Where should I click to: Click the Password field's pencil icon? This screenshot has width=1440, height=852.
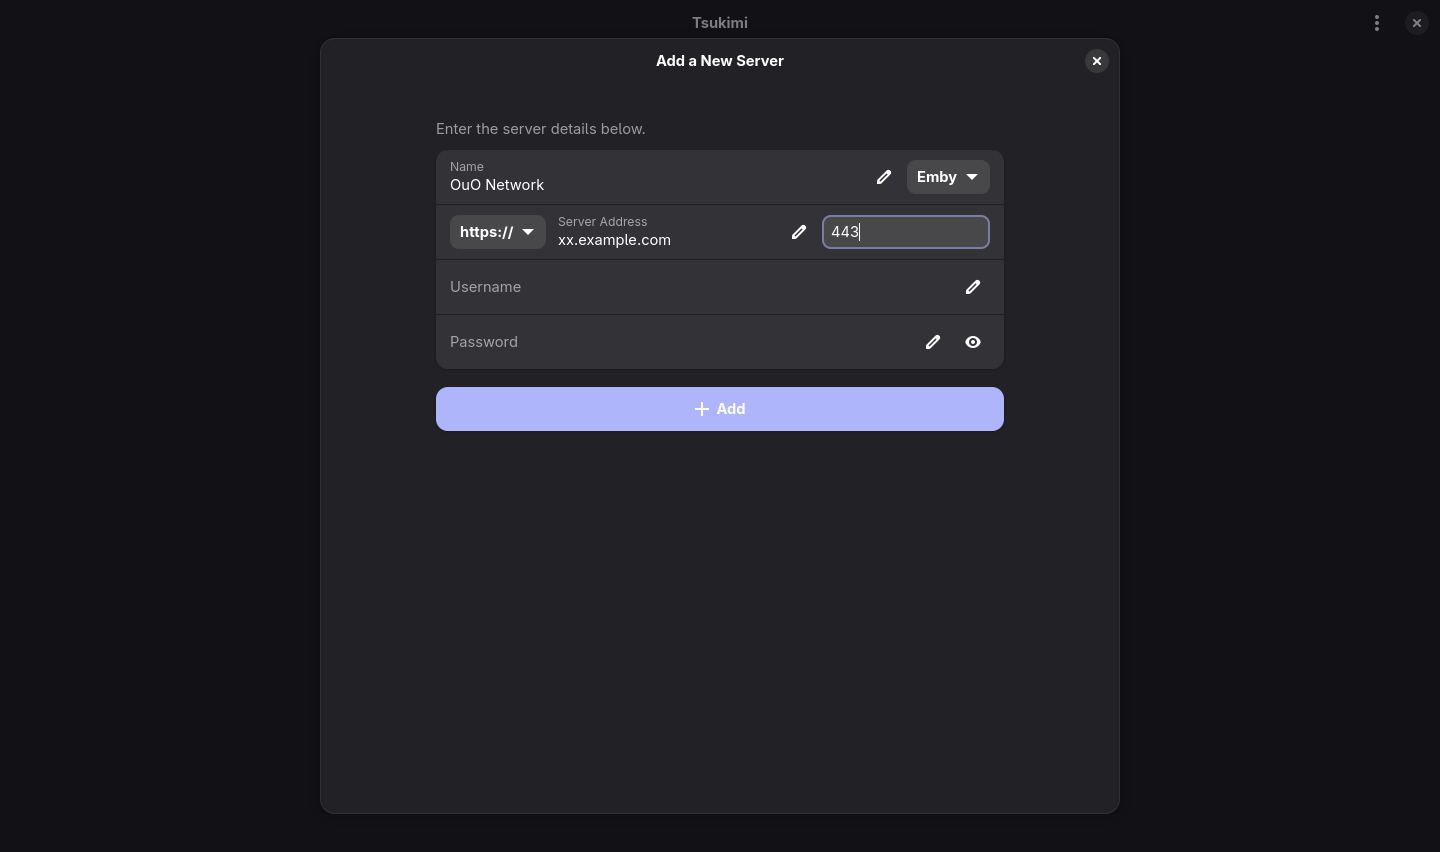coord(933,342)
